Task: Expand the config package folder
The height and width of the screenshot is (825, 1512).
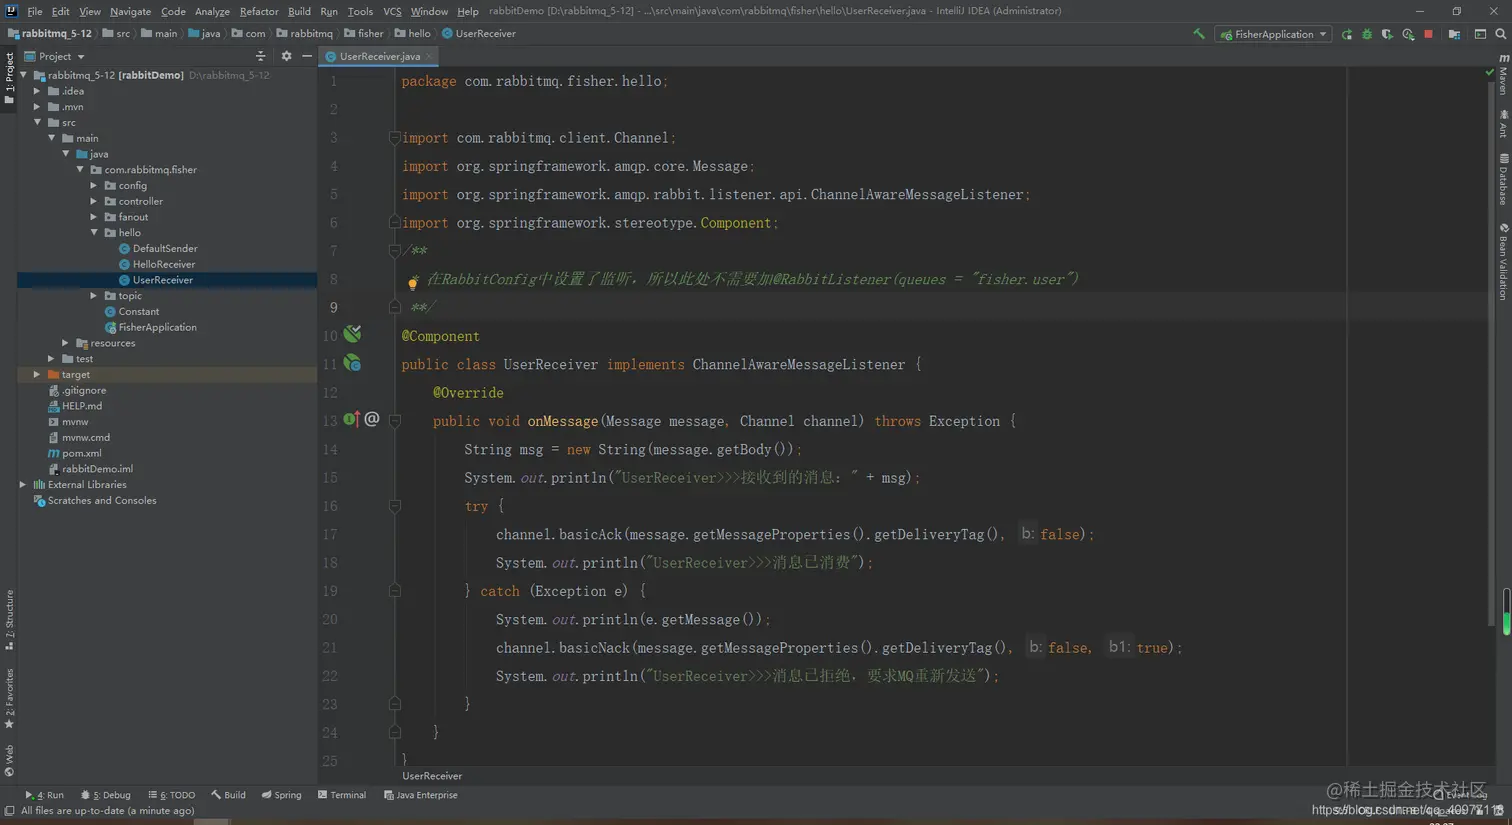Action: [x=94, y=186]
